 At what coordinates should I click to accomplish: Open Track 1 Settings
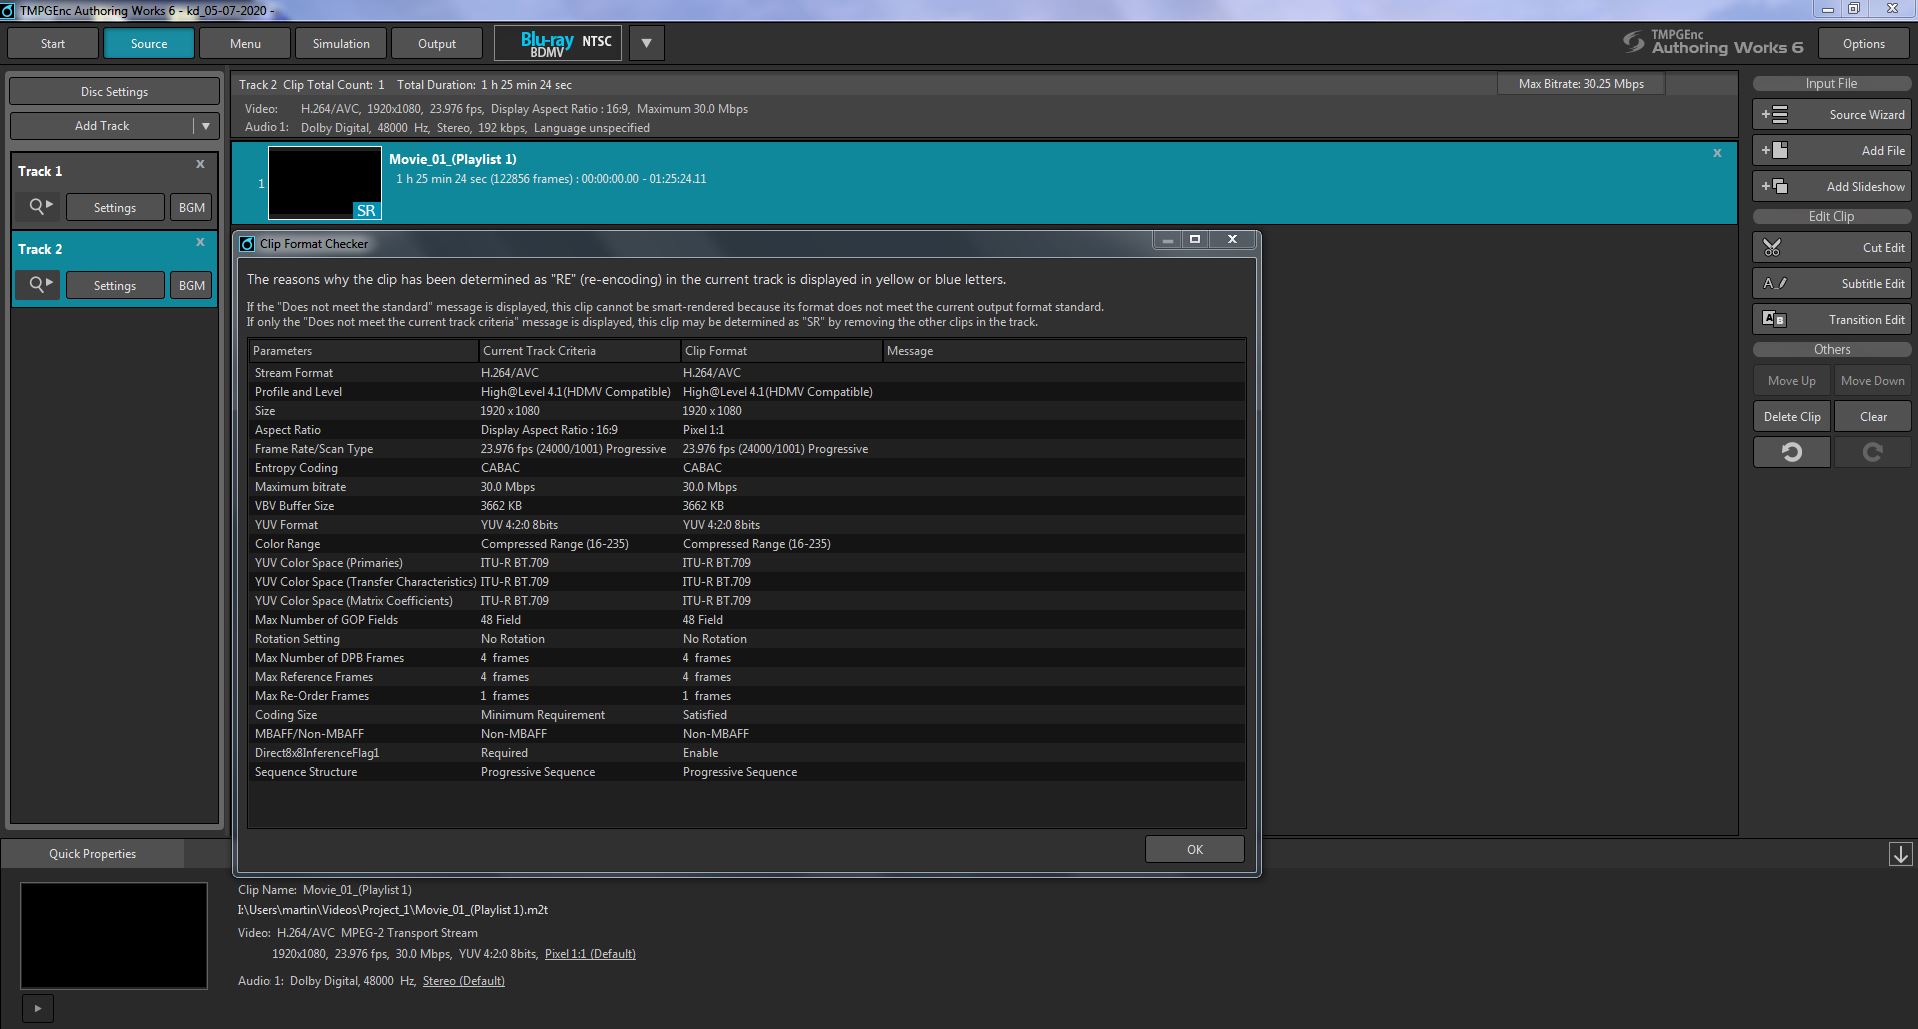pyautogui.click(x=115, y=207)
